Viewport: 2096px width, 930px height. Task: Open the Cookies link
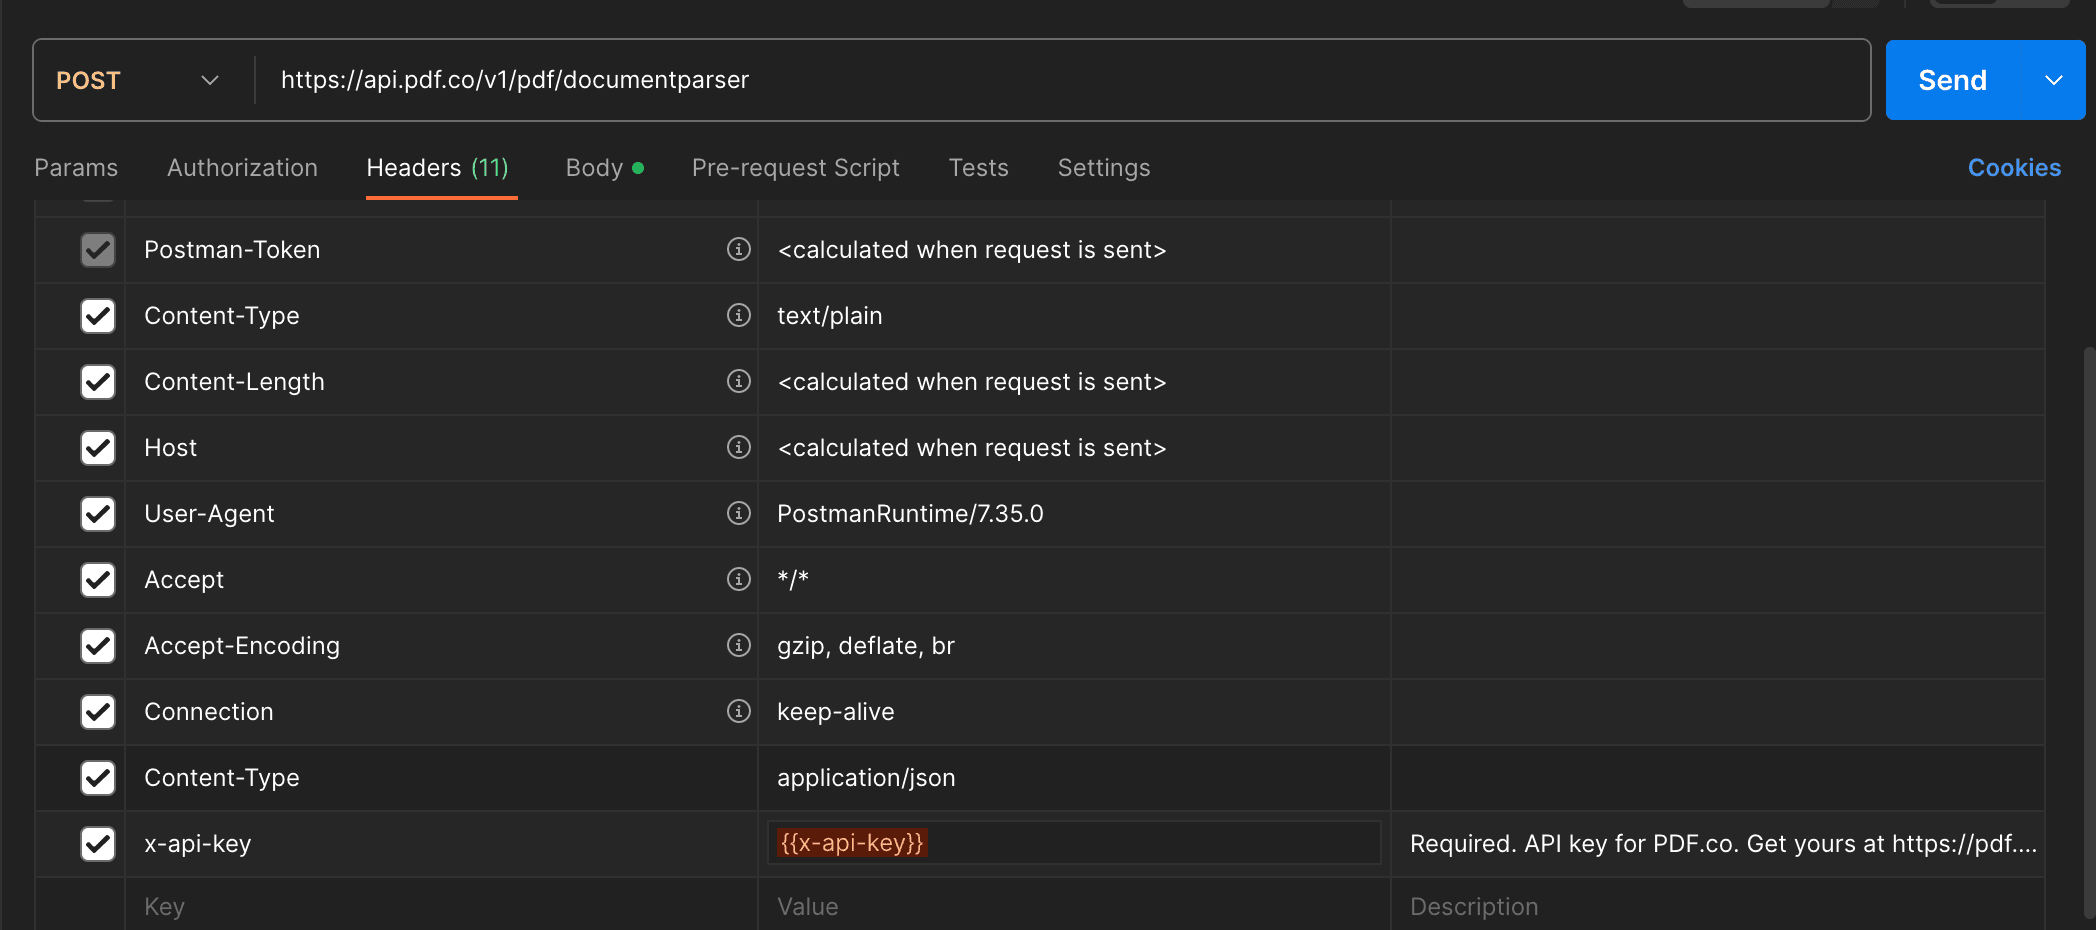pos(2014,168)
